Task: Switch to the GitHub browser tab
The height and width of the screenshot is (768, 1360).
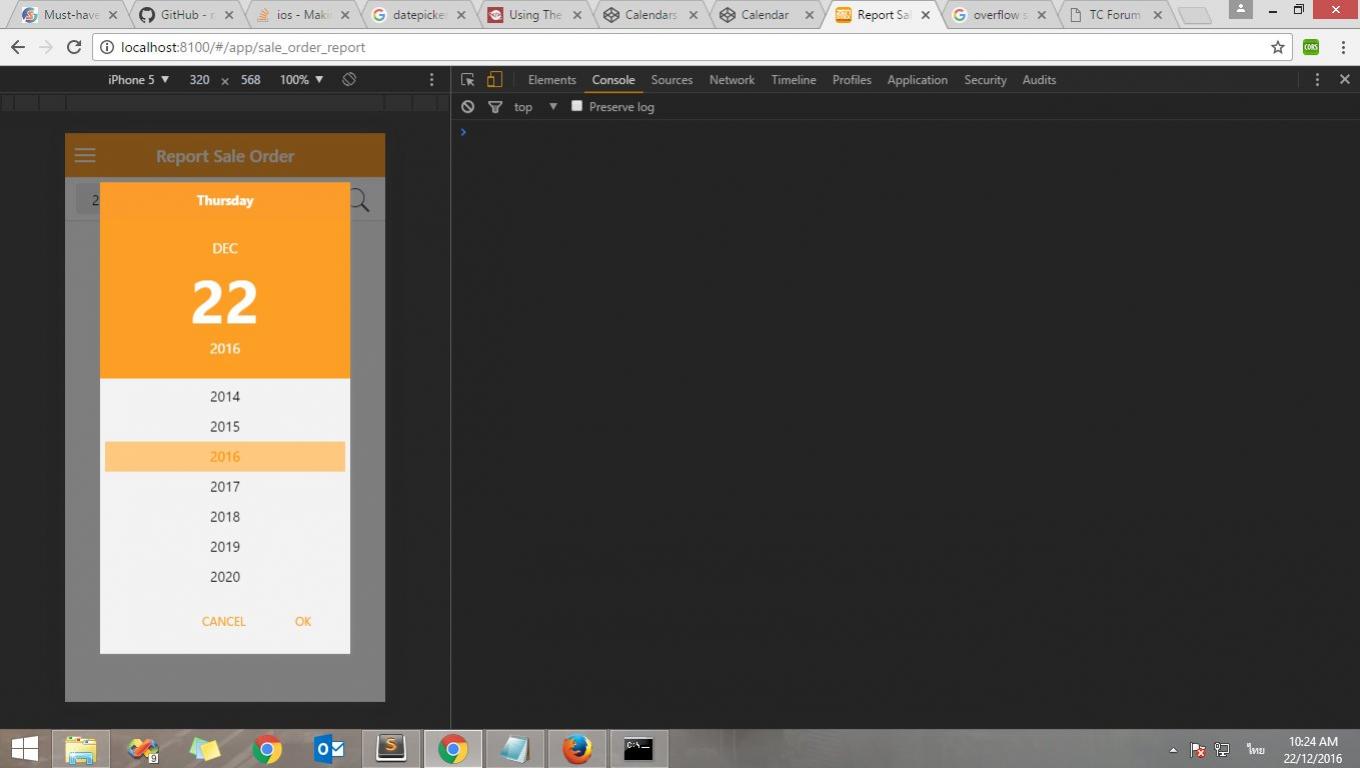Action: tap(188, 15)
